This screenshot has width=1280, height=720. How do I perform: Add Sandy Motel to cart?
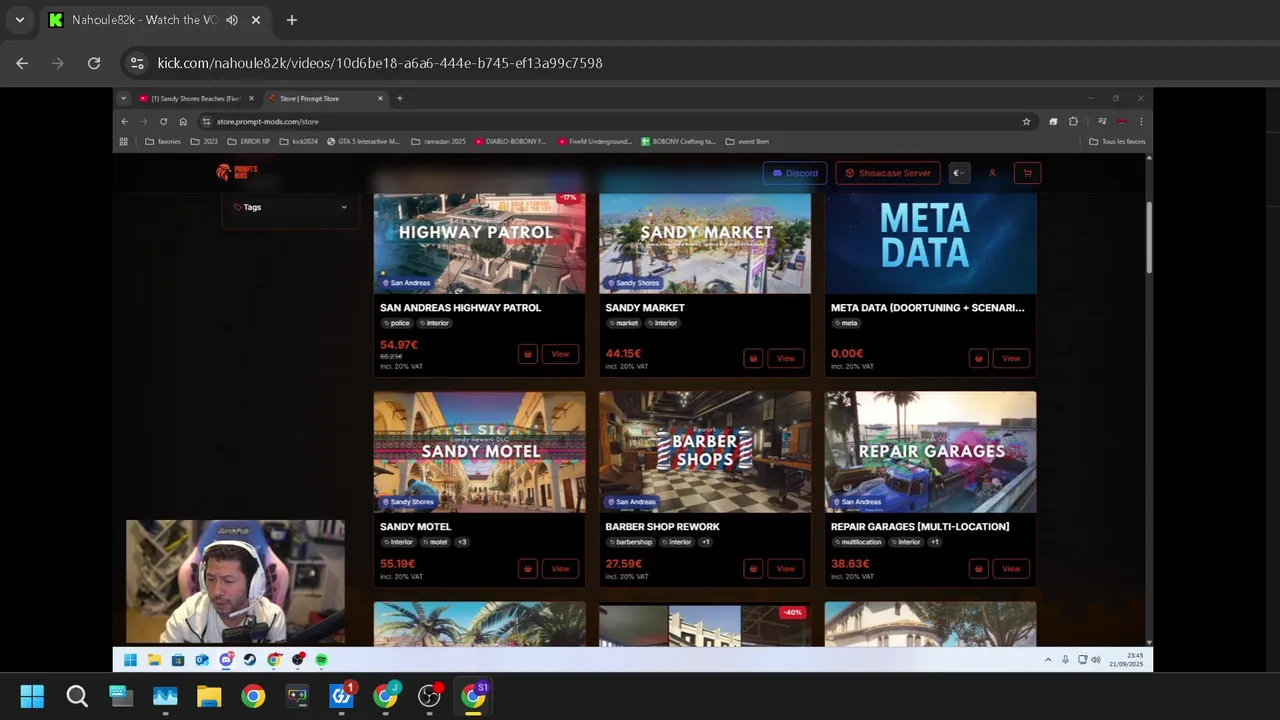(x=528, y=568)
